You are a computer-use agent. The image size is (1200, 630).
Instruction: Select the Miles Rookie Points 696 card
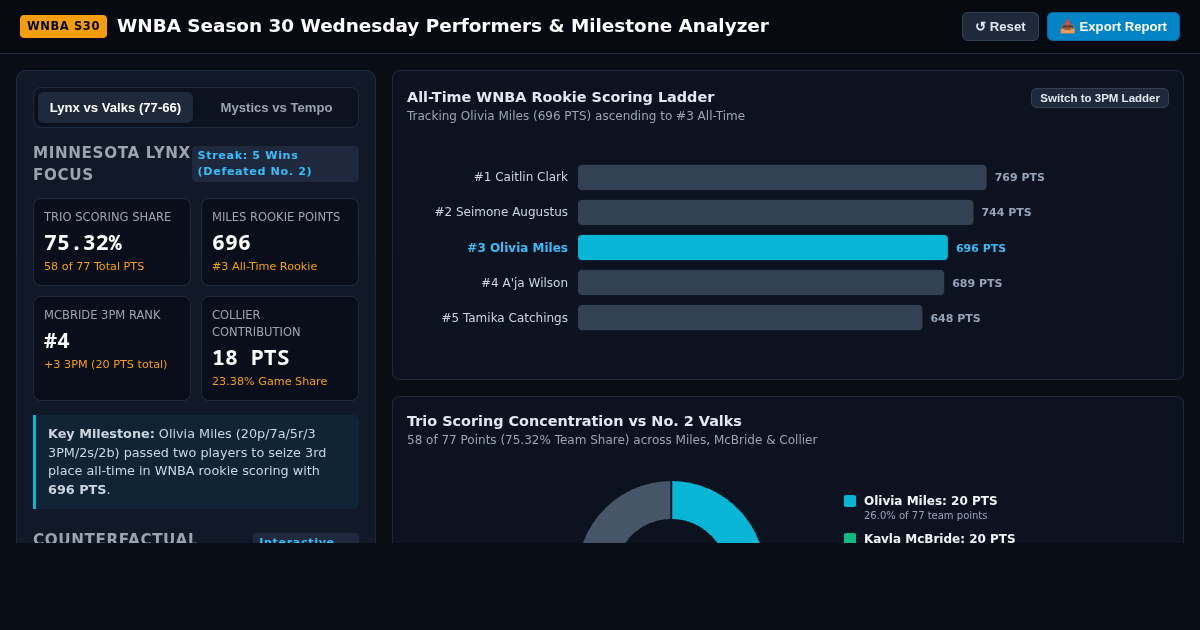click(x=280, y=242)
